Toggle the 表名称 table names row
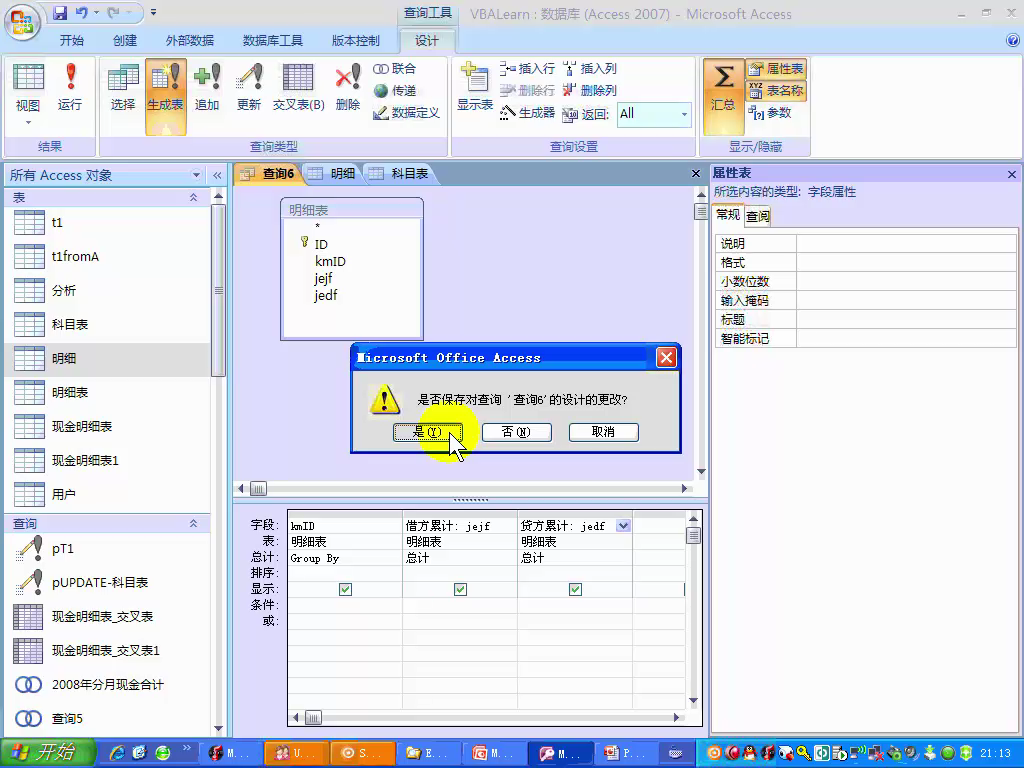Screen dimensions: 1024x768 tap(776, 91)
